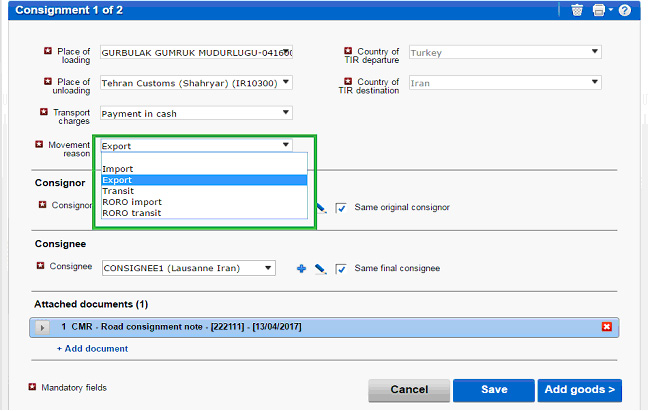Select Import from movement reason list
Screen dimensions: 649x411
[x=118, y=169]
